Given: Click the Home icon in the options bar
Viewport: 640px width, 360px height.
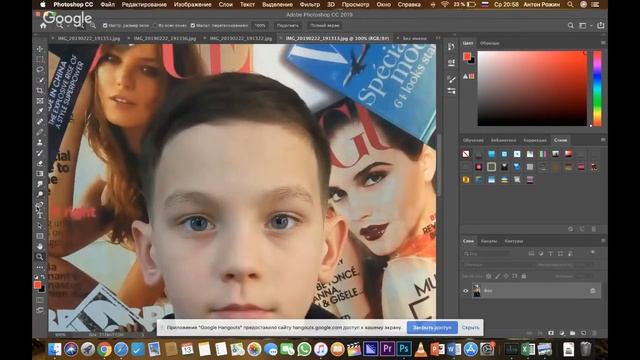Looking at the screenshot, I should click(43, 25).
